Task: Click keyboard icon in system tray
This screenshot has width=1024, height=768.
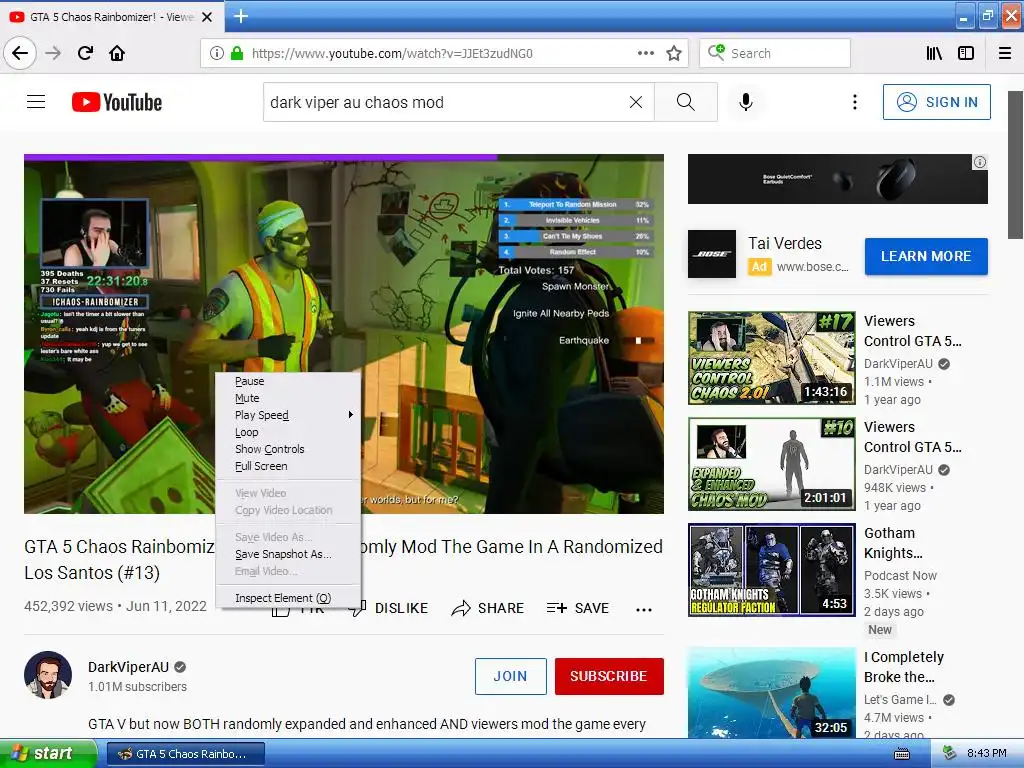Action: coord(901,754)
